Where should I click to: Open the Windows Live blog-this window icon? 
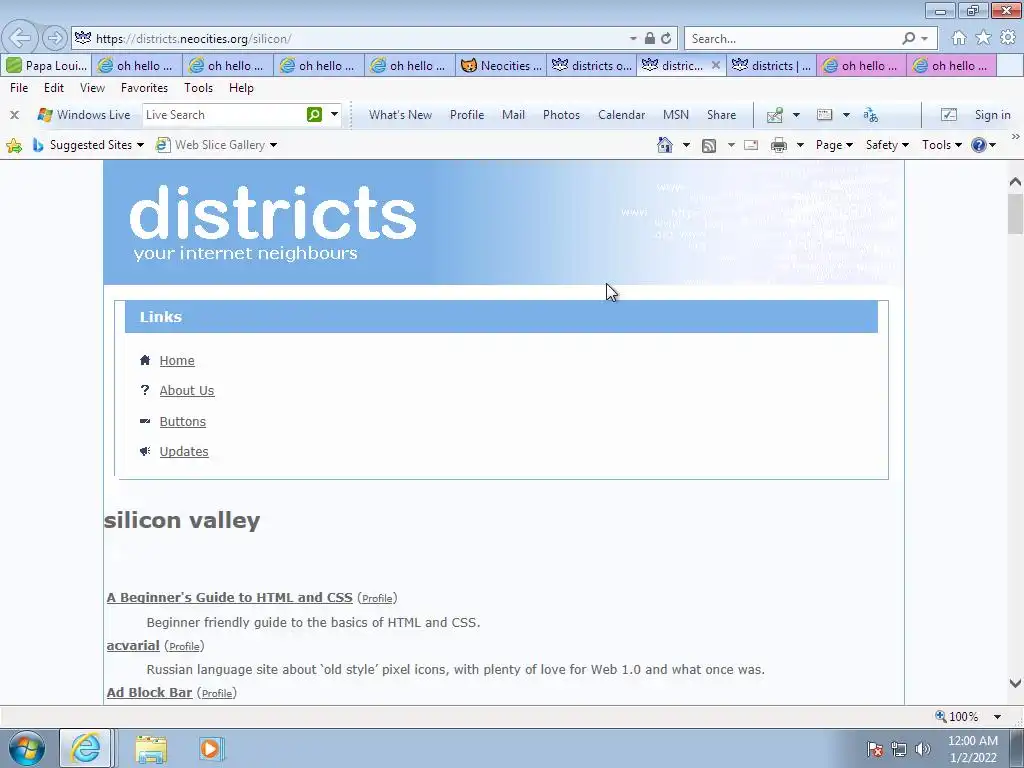(x=825, y=115)
